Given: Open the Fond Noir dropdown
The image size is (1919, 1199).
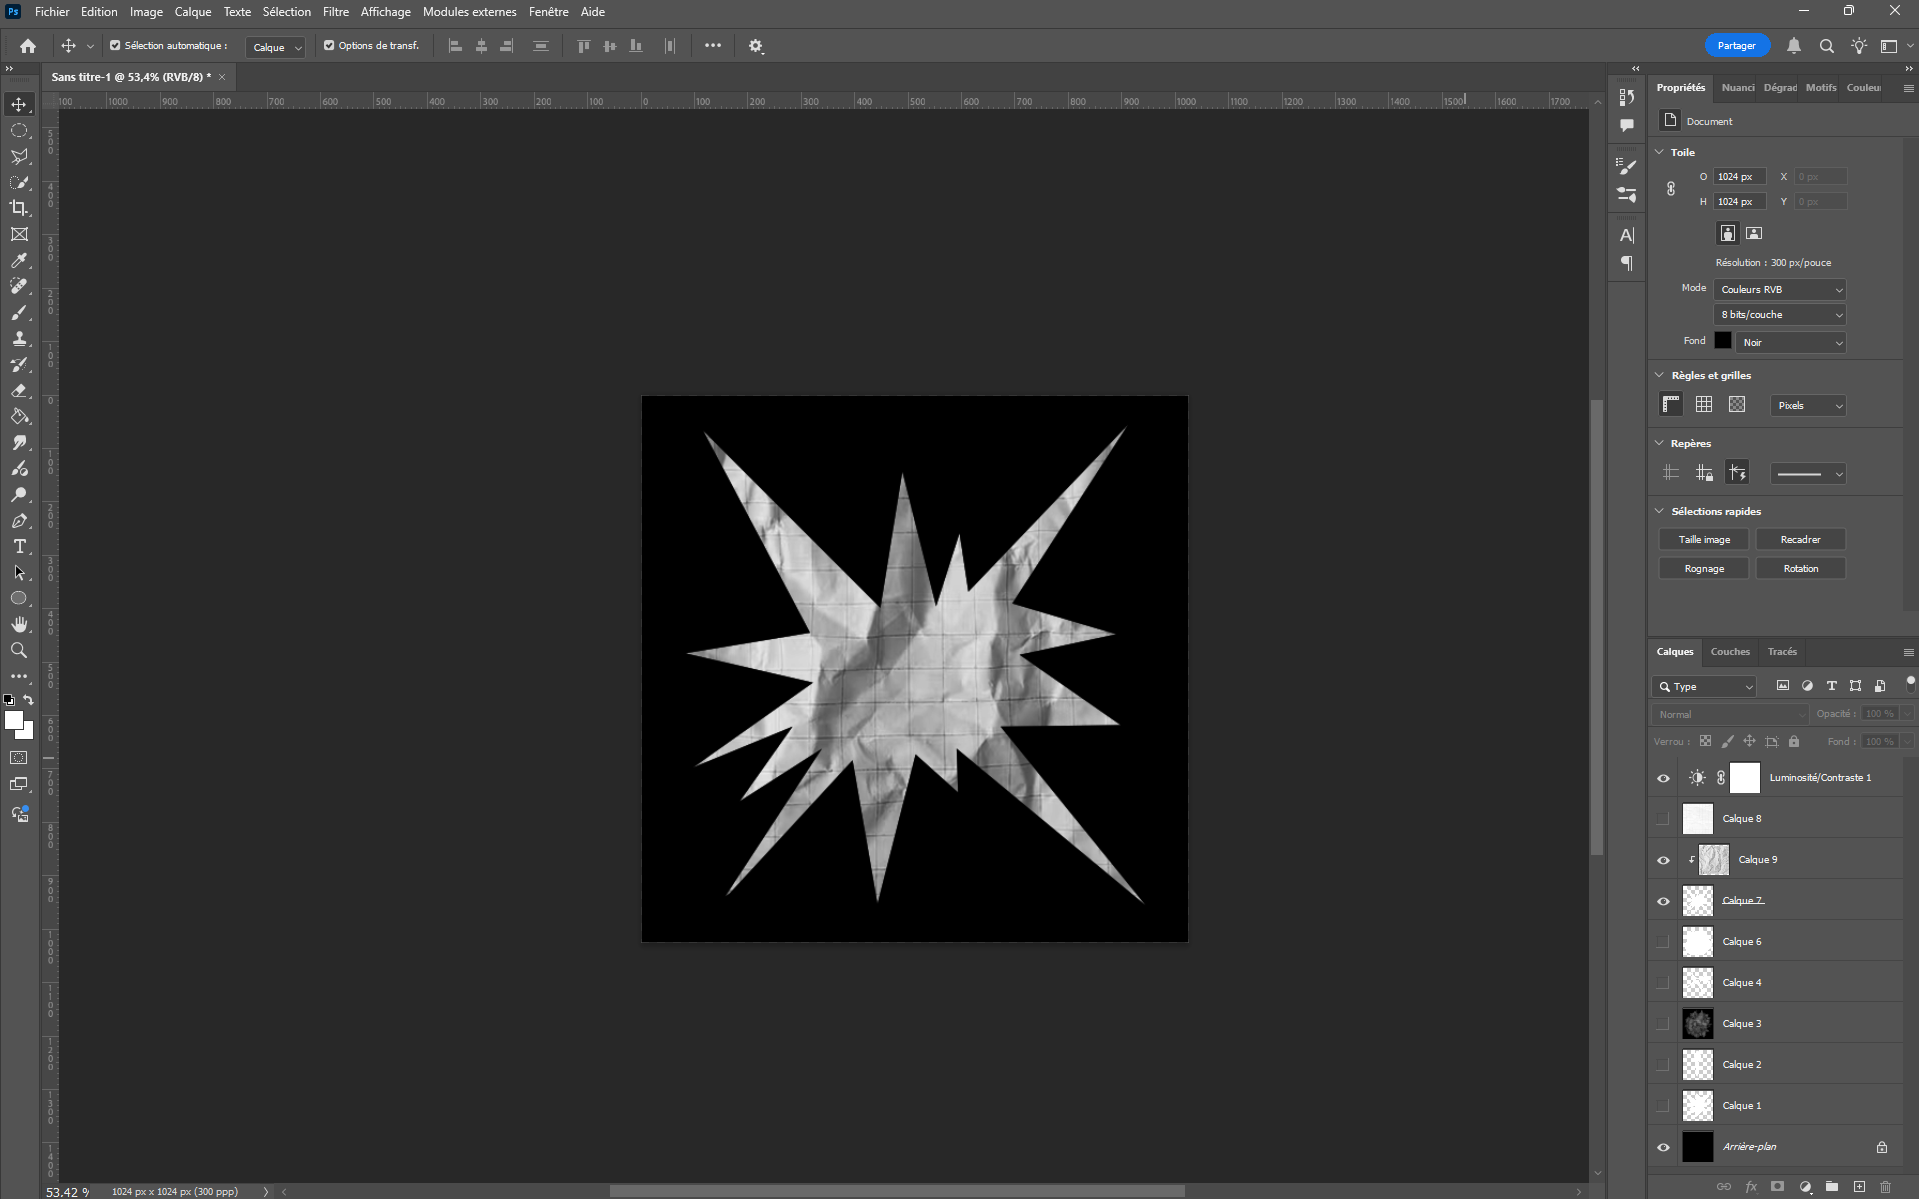Looking at the screenshot, I should (x=1790, y=342).
